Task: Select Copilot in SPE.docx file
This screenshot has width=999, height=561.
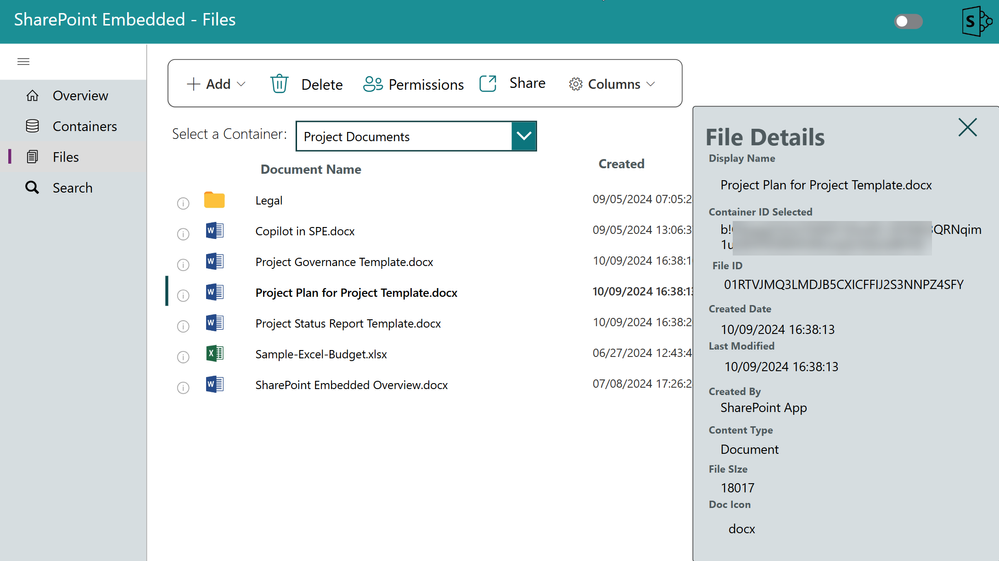Action: (305, 231)
